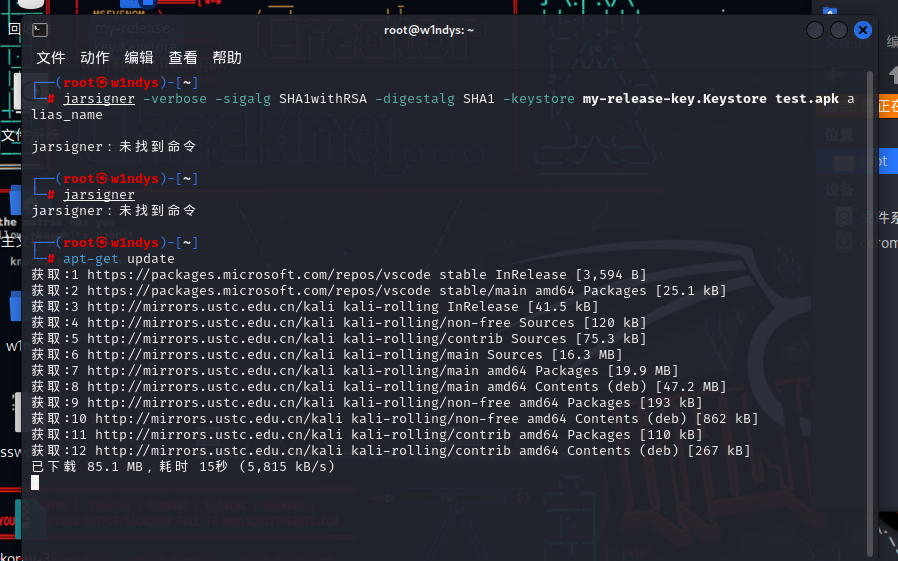Click the orange 正在 notification bar
This screenshot has width=898, height=561.
click(x=887, y=106)
